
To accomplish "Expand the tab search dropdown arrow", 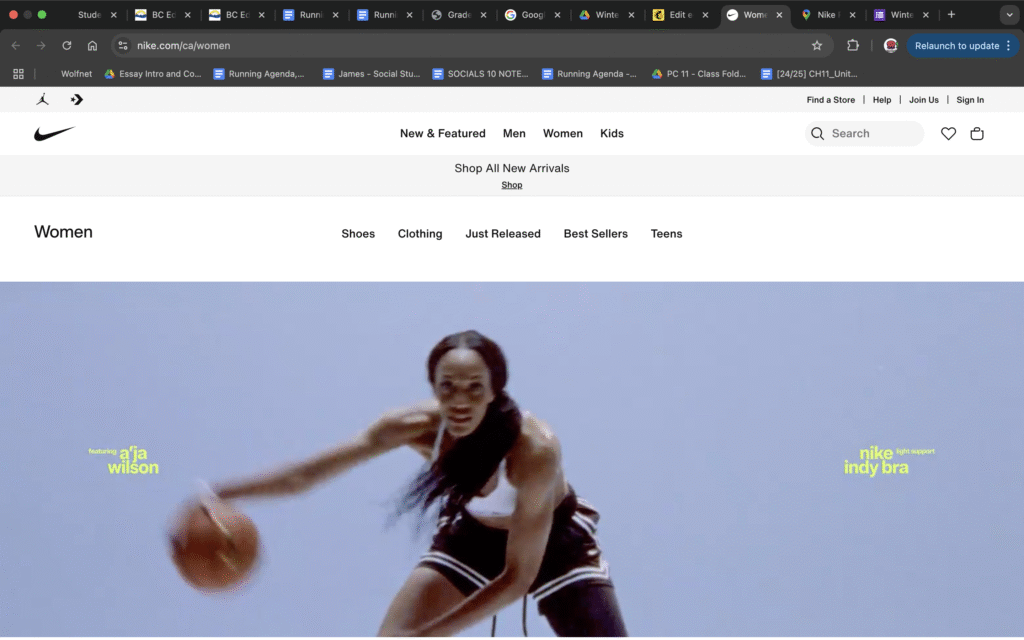I will pos(1009,14).
